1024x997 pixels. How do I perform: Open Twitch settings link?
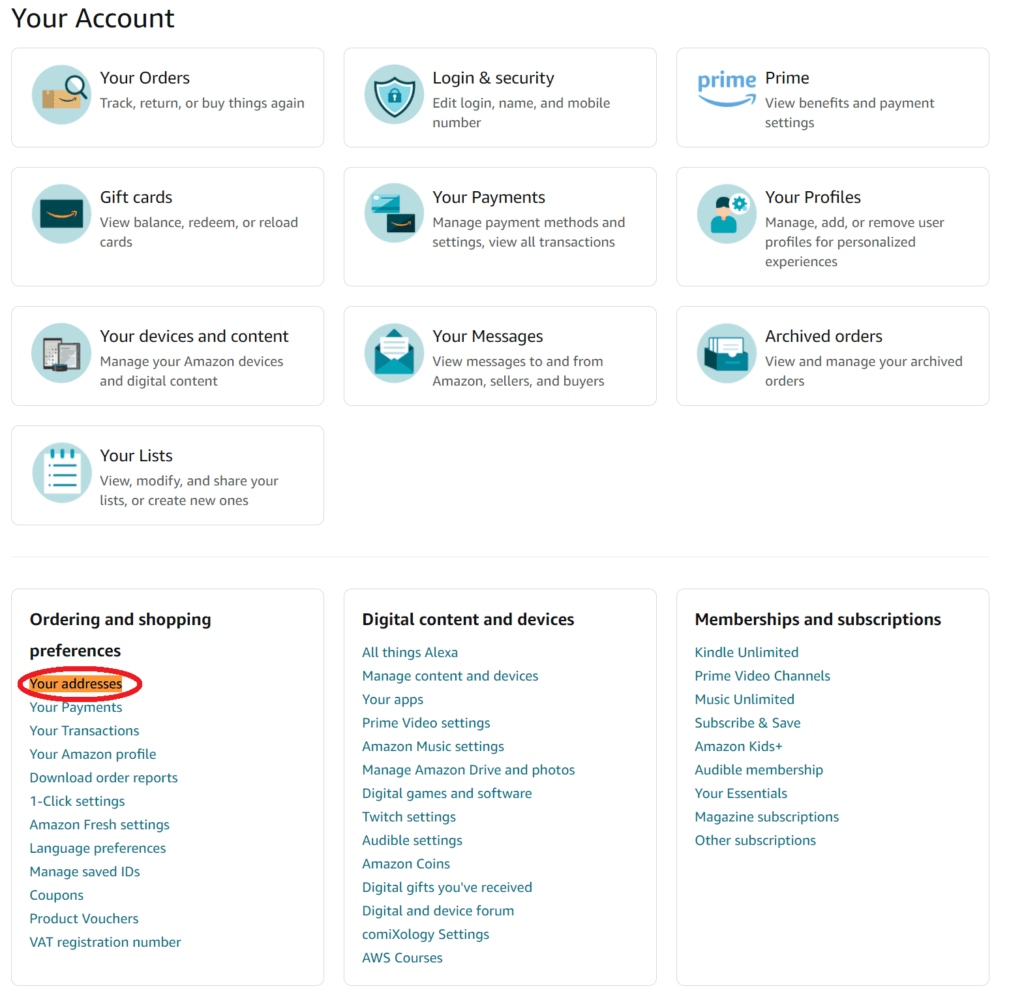tap(409, 817)
